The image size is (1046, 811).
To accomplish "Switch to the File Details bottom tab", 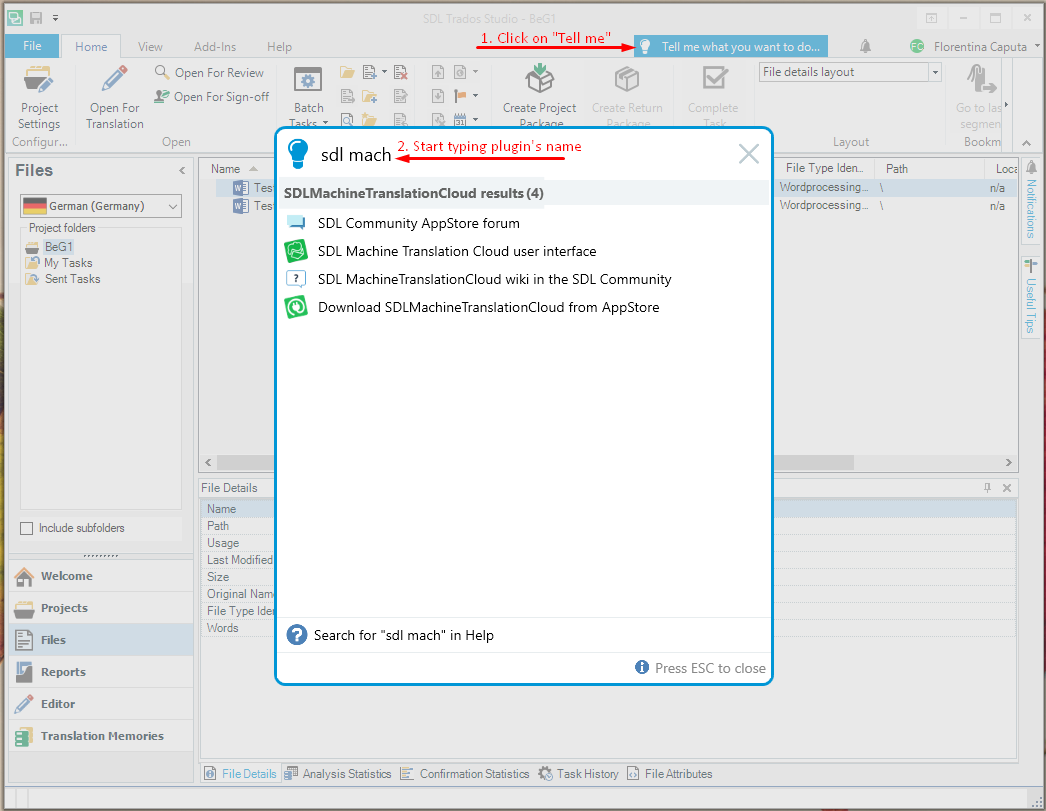I will coord(241,774).
